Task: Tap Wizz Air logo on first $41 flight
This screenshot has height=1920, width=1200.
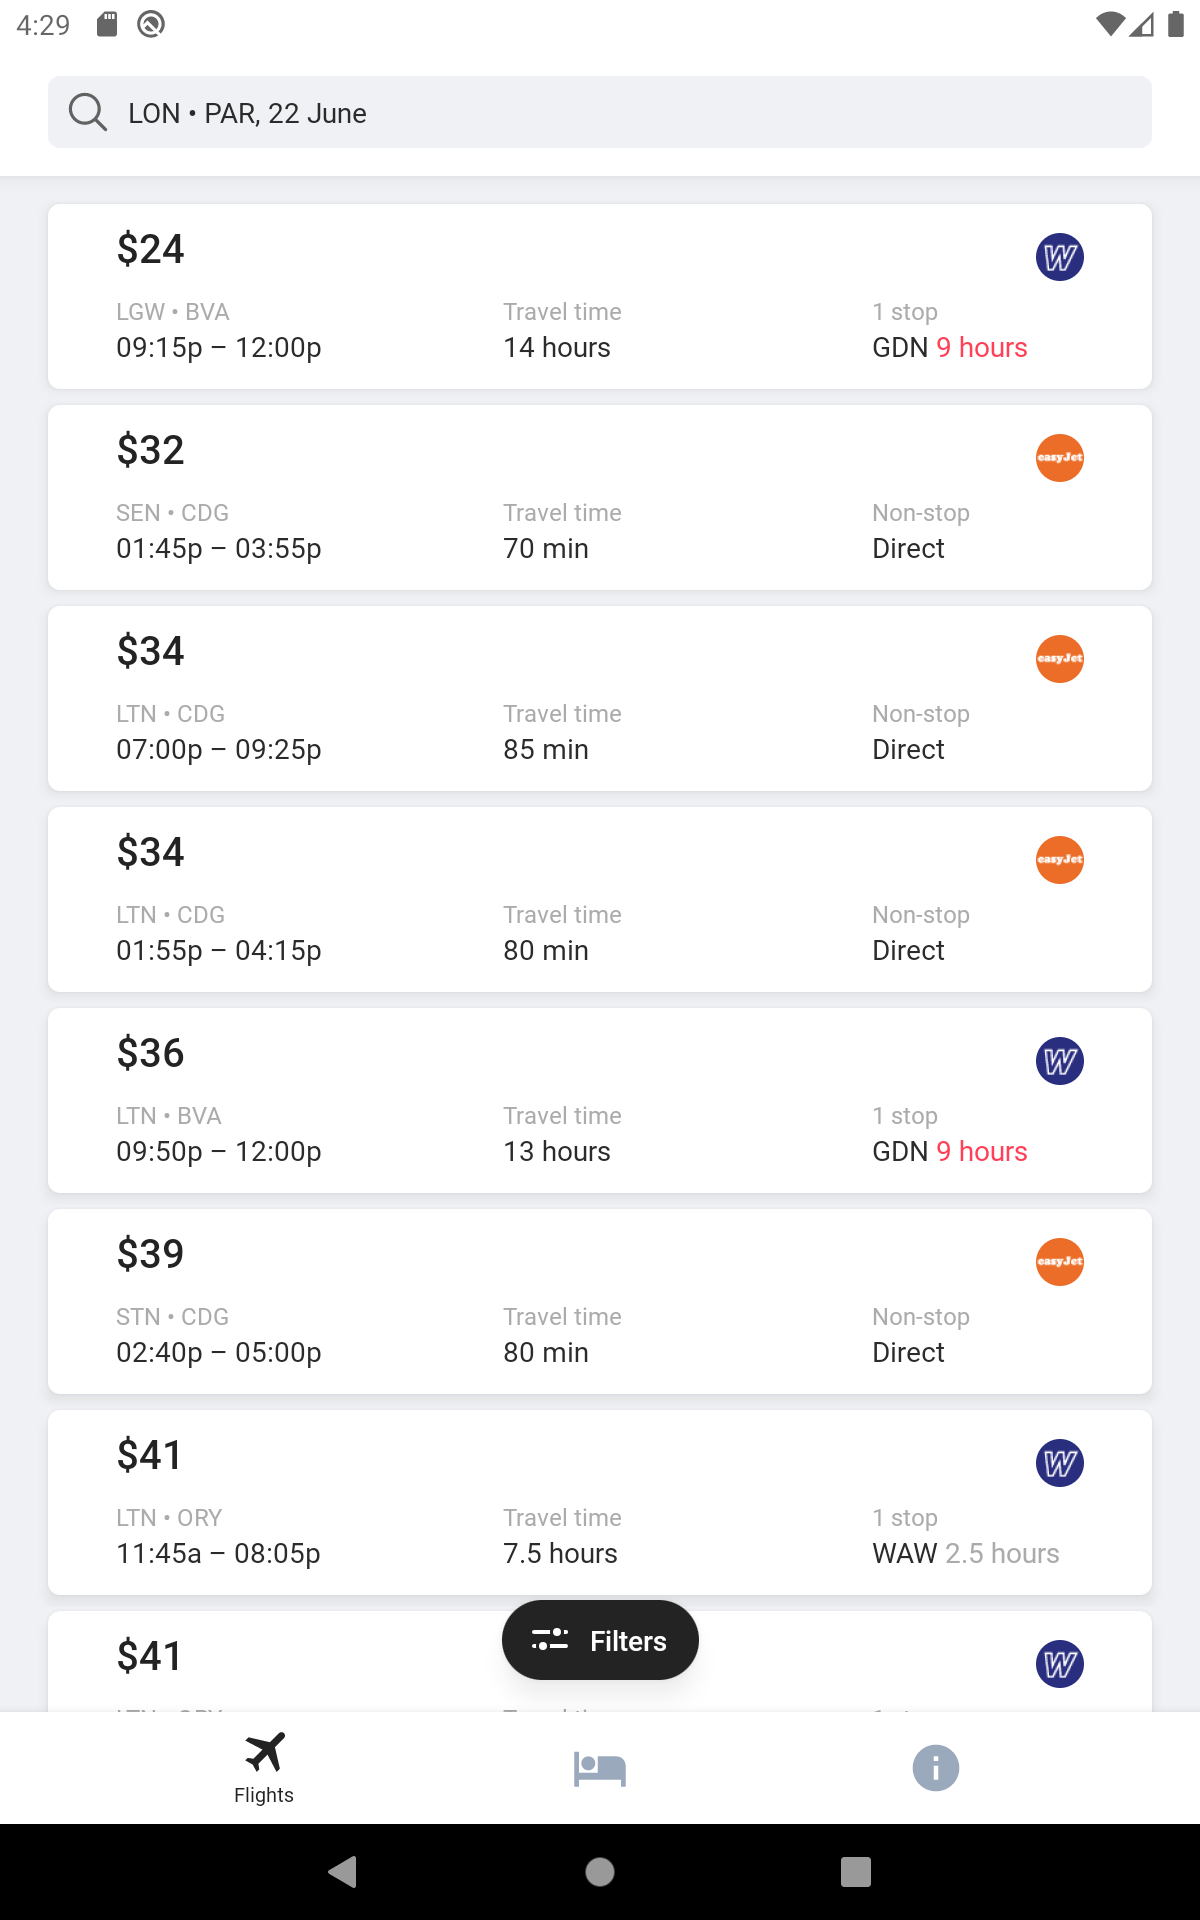Action: [1060, 1463]
